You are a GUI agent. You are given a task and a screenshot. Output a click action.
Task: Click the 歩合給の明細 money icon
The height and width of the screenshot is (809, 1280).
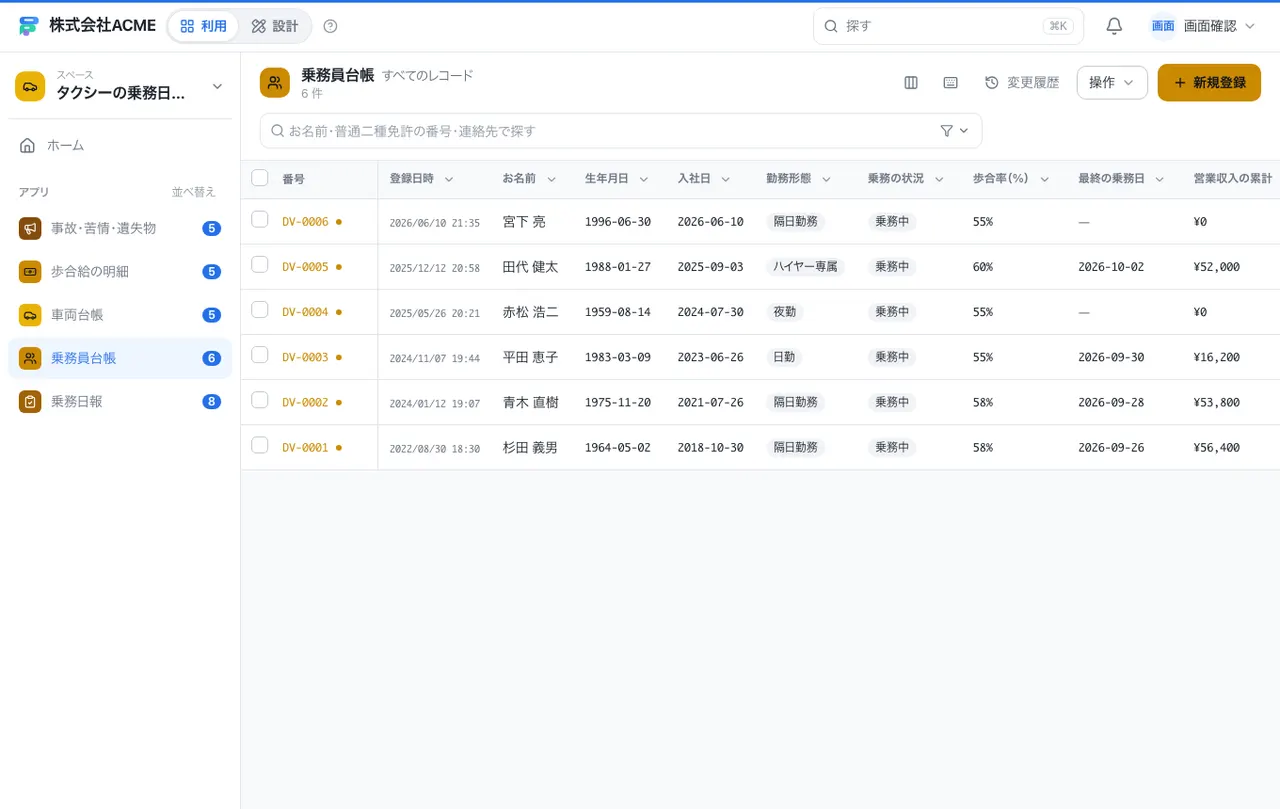30,271
